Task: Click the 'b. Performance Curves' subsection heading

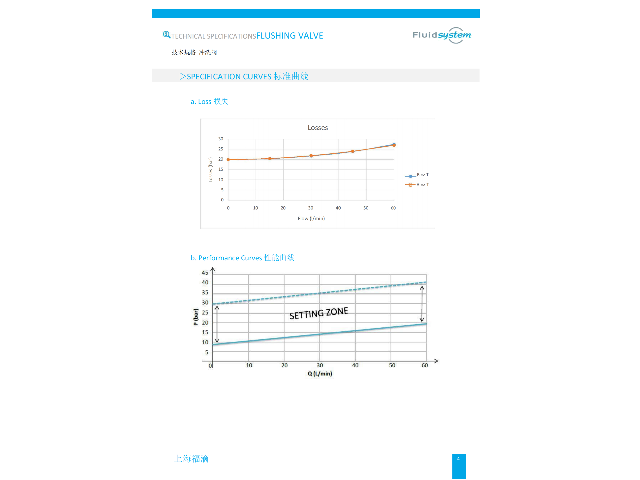Action: tap(235, 257)
